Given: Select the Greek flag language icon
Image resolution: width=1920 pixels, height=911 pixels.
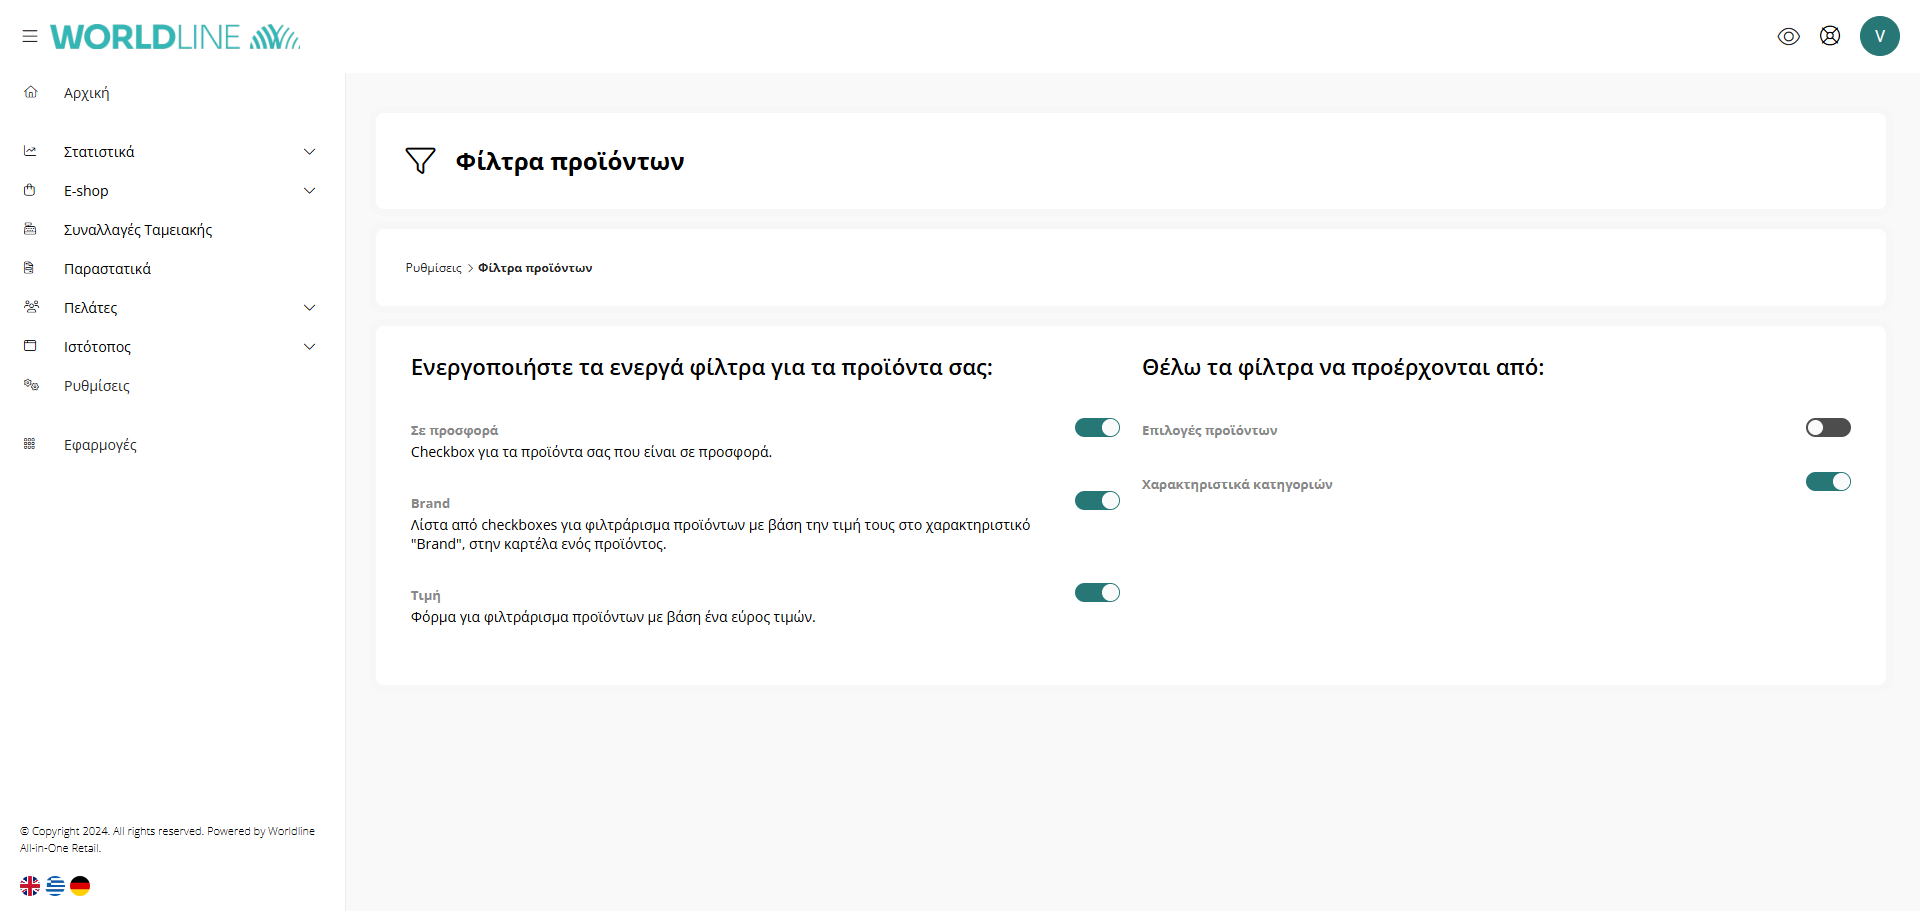Looking at the screenshot, I should (x=55, y=885).
